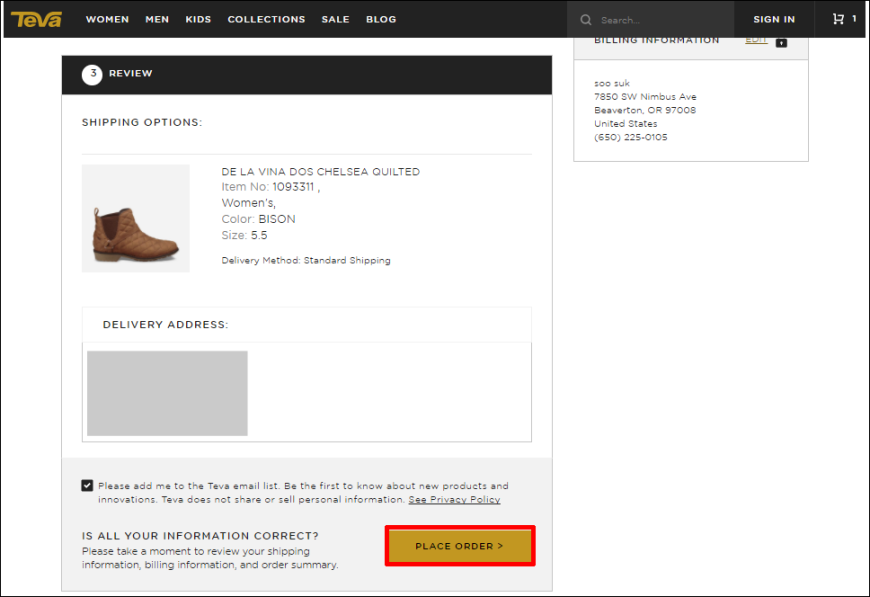Open the shopping cart icon
Screen dimensions: 870x597
pos(838,19)
